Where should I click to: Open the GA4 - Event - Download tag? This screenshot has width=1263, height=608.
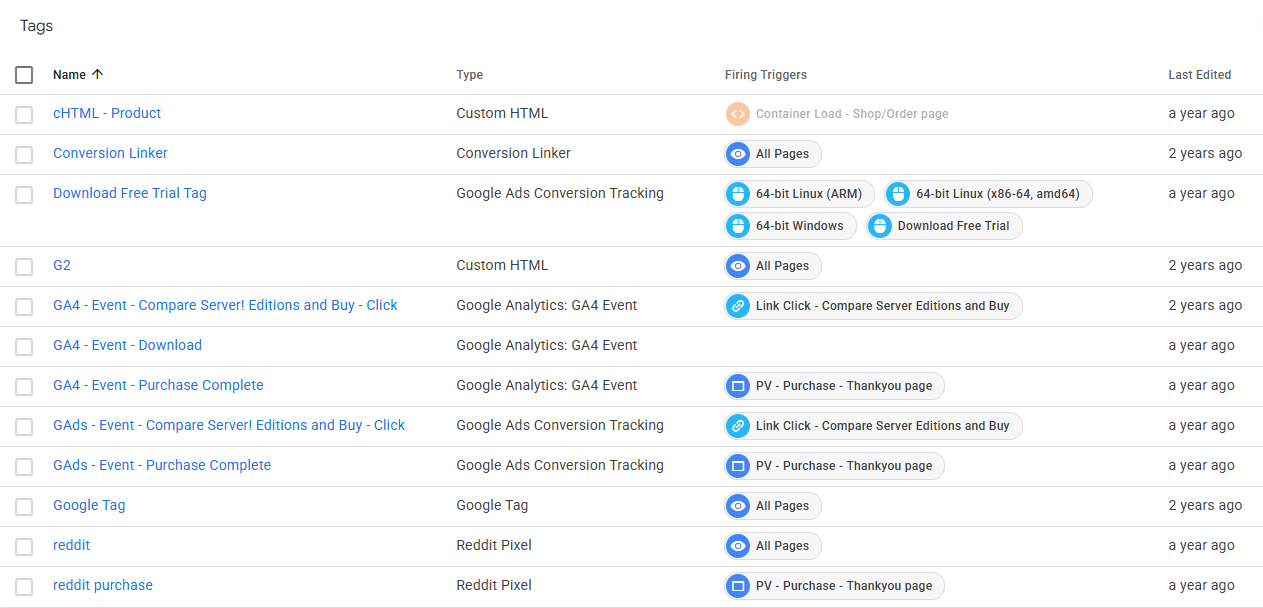[x=127, y=345]
